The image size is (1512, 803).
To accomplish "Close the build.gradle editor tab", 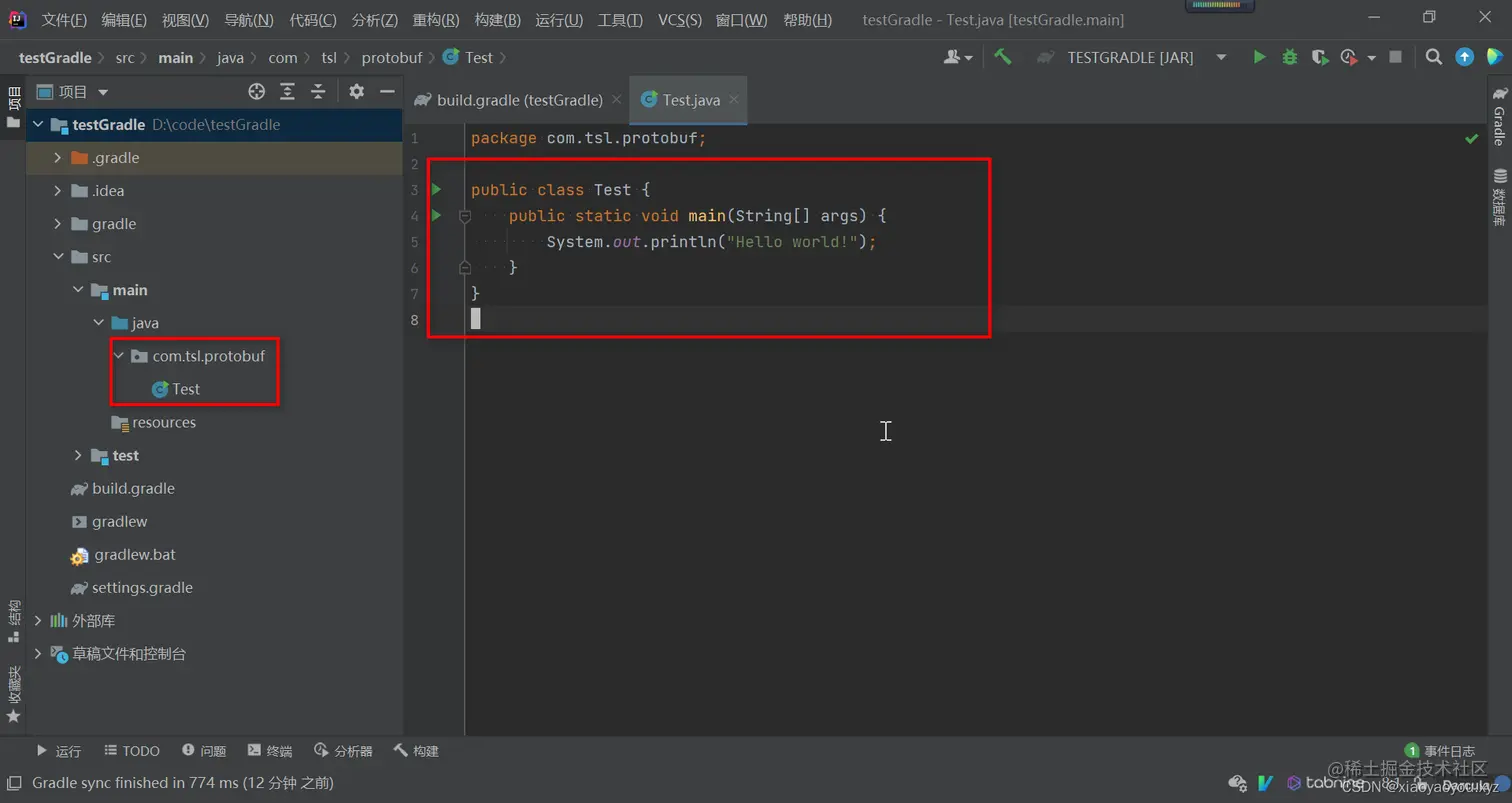I will coord(616,99).
